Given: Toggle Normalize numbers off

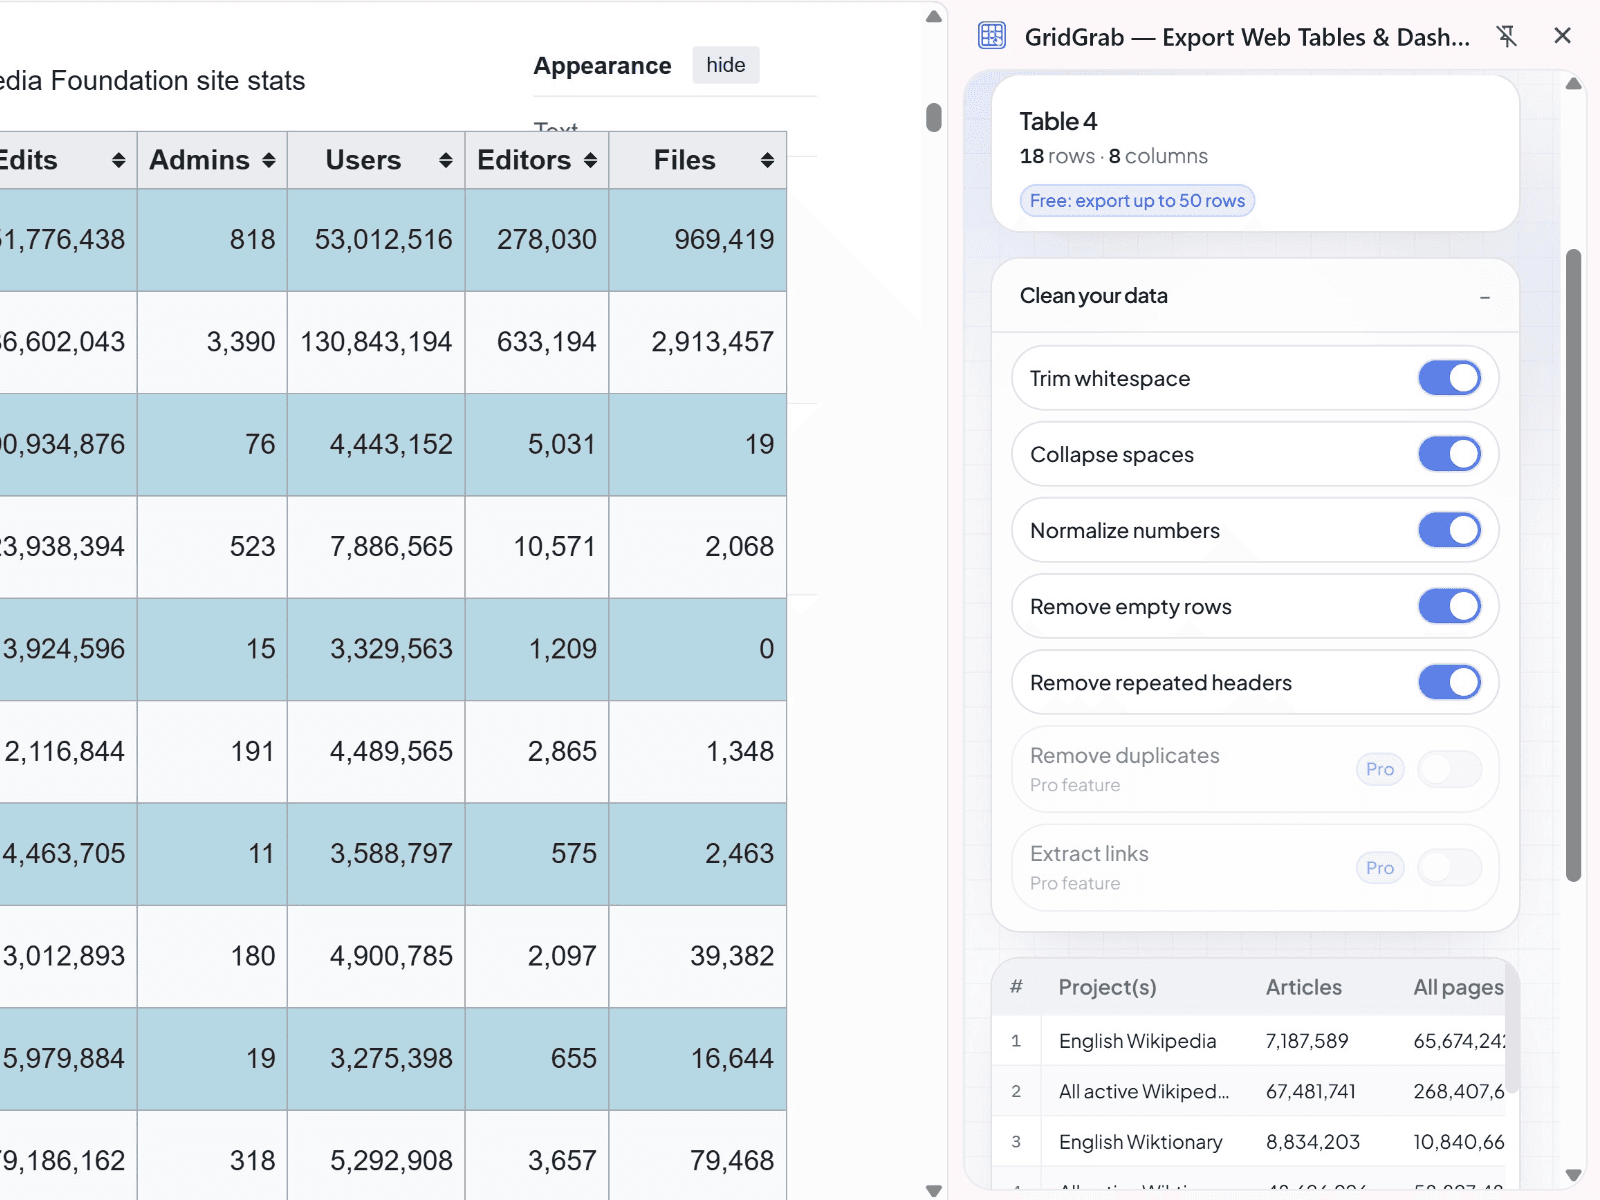Looking at the screenshot, I should point(1449,530).
